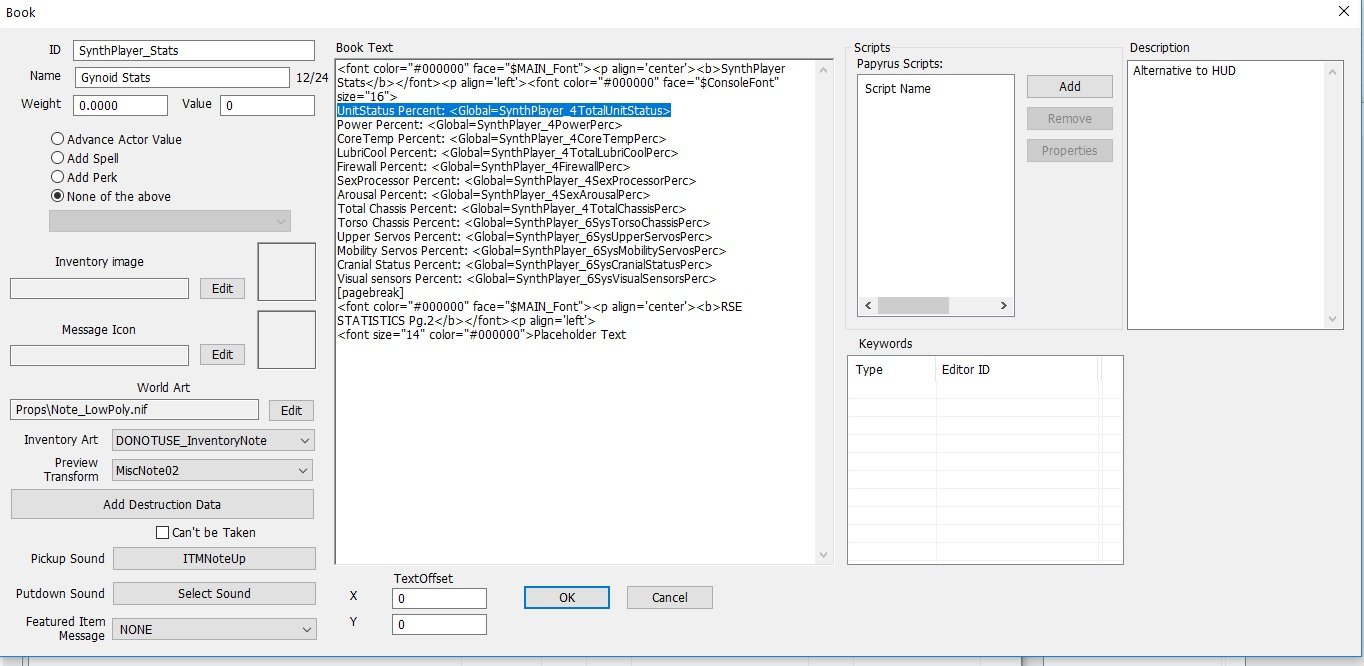
Task: Click Add in the Scripts panel
Action: pyautogui.click(x=1070, y=87)
